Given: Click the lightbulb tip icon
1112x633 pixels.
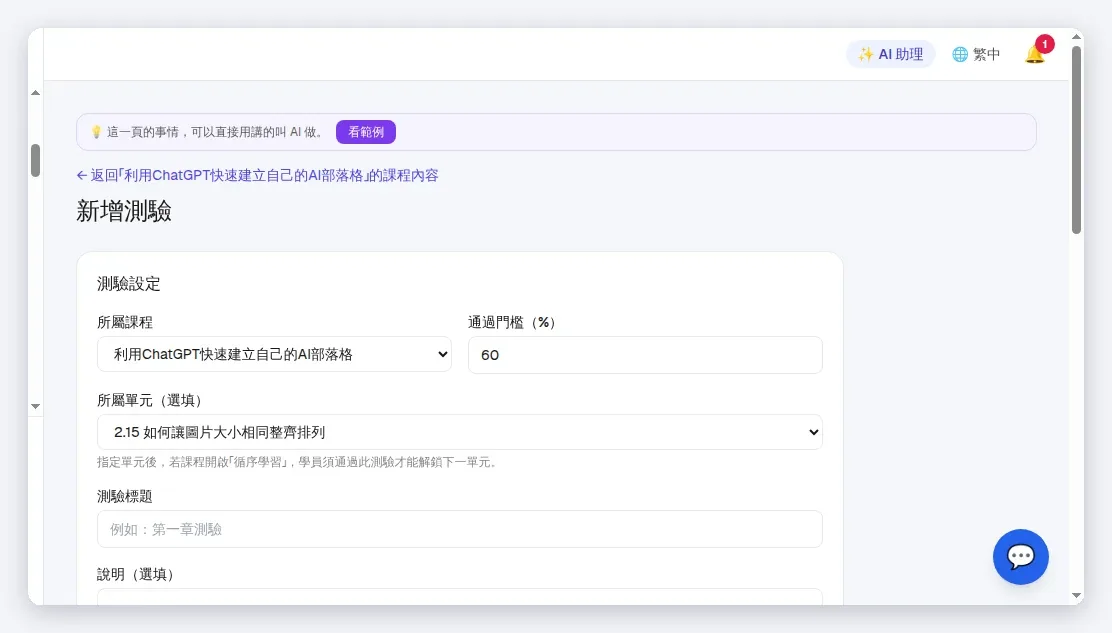Looking at the screenshot, I should pyautogui.click(x=96, y=132).
